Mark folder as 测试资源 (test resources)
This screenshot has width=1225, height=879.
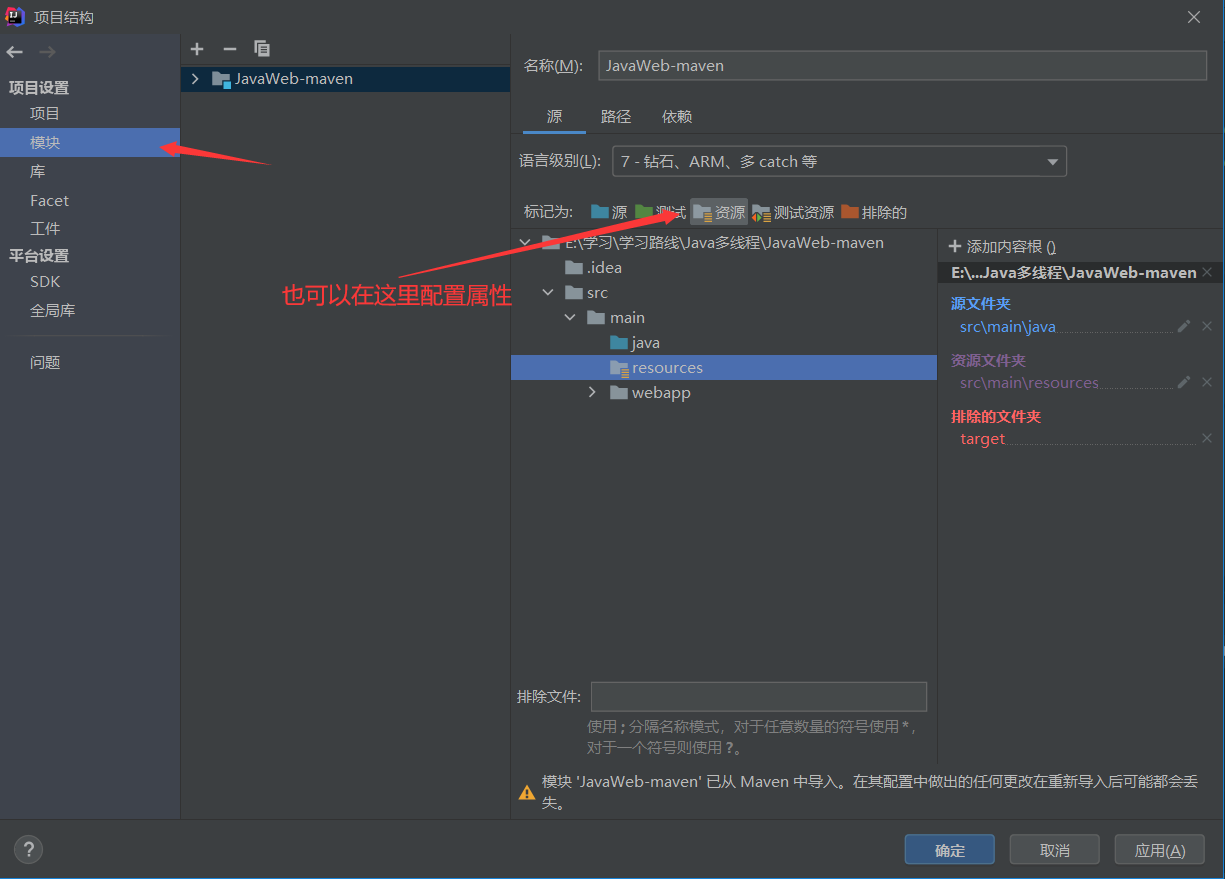(793, 212)
